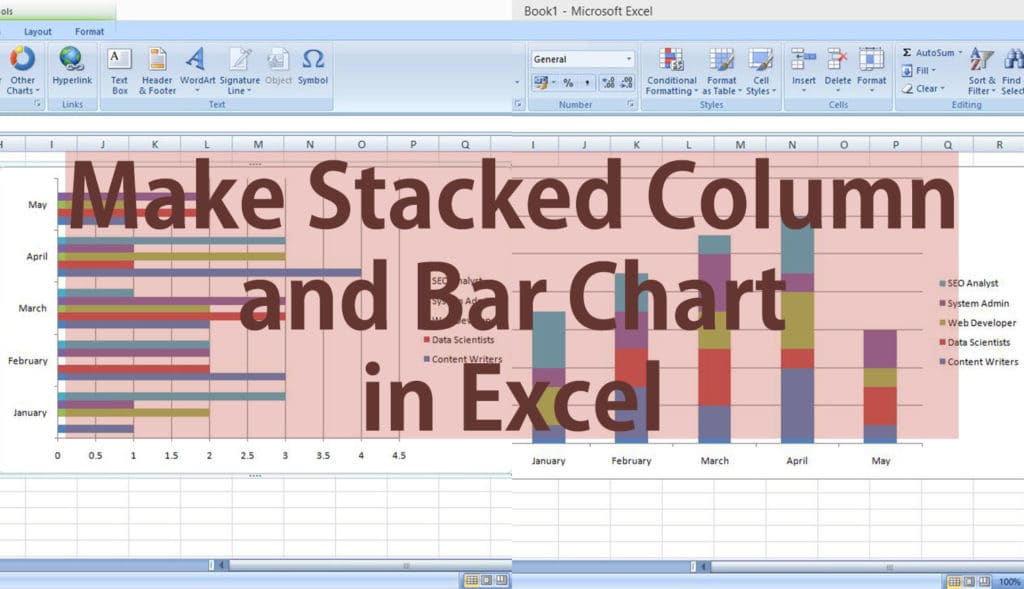Viewport: 1024px width, 589px height.
Task: Expand the General number format dropdown
Action: (x=628, y=59)
